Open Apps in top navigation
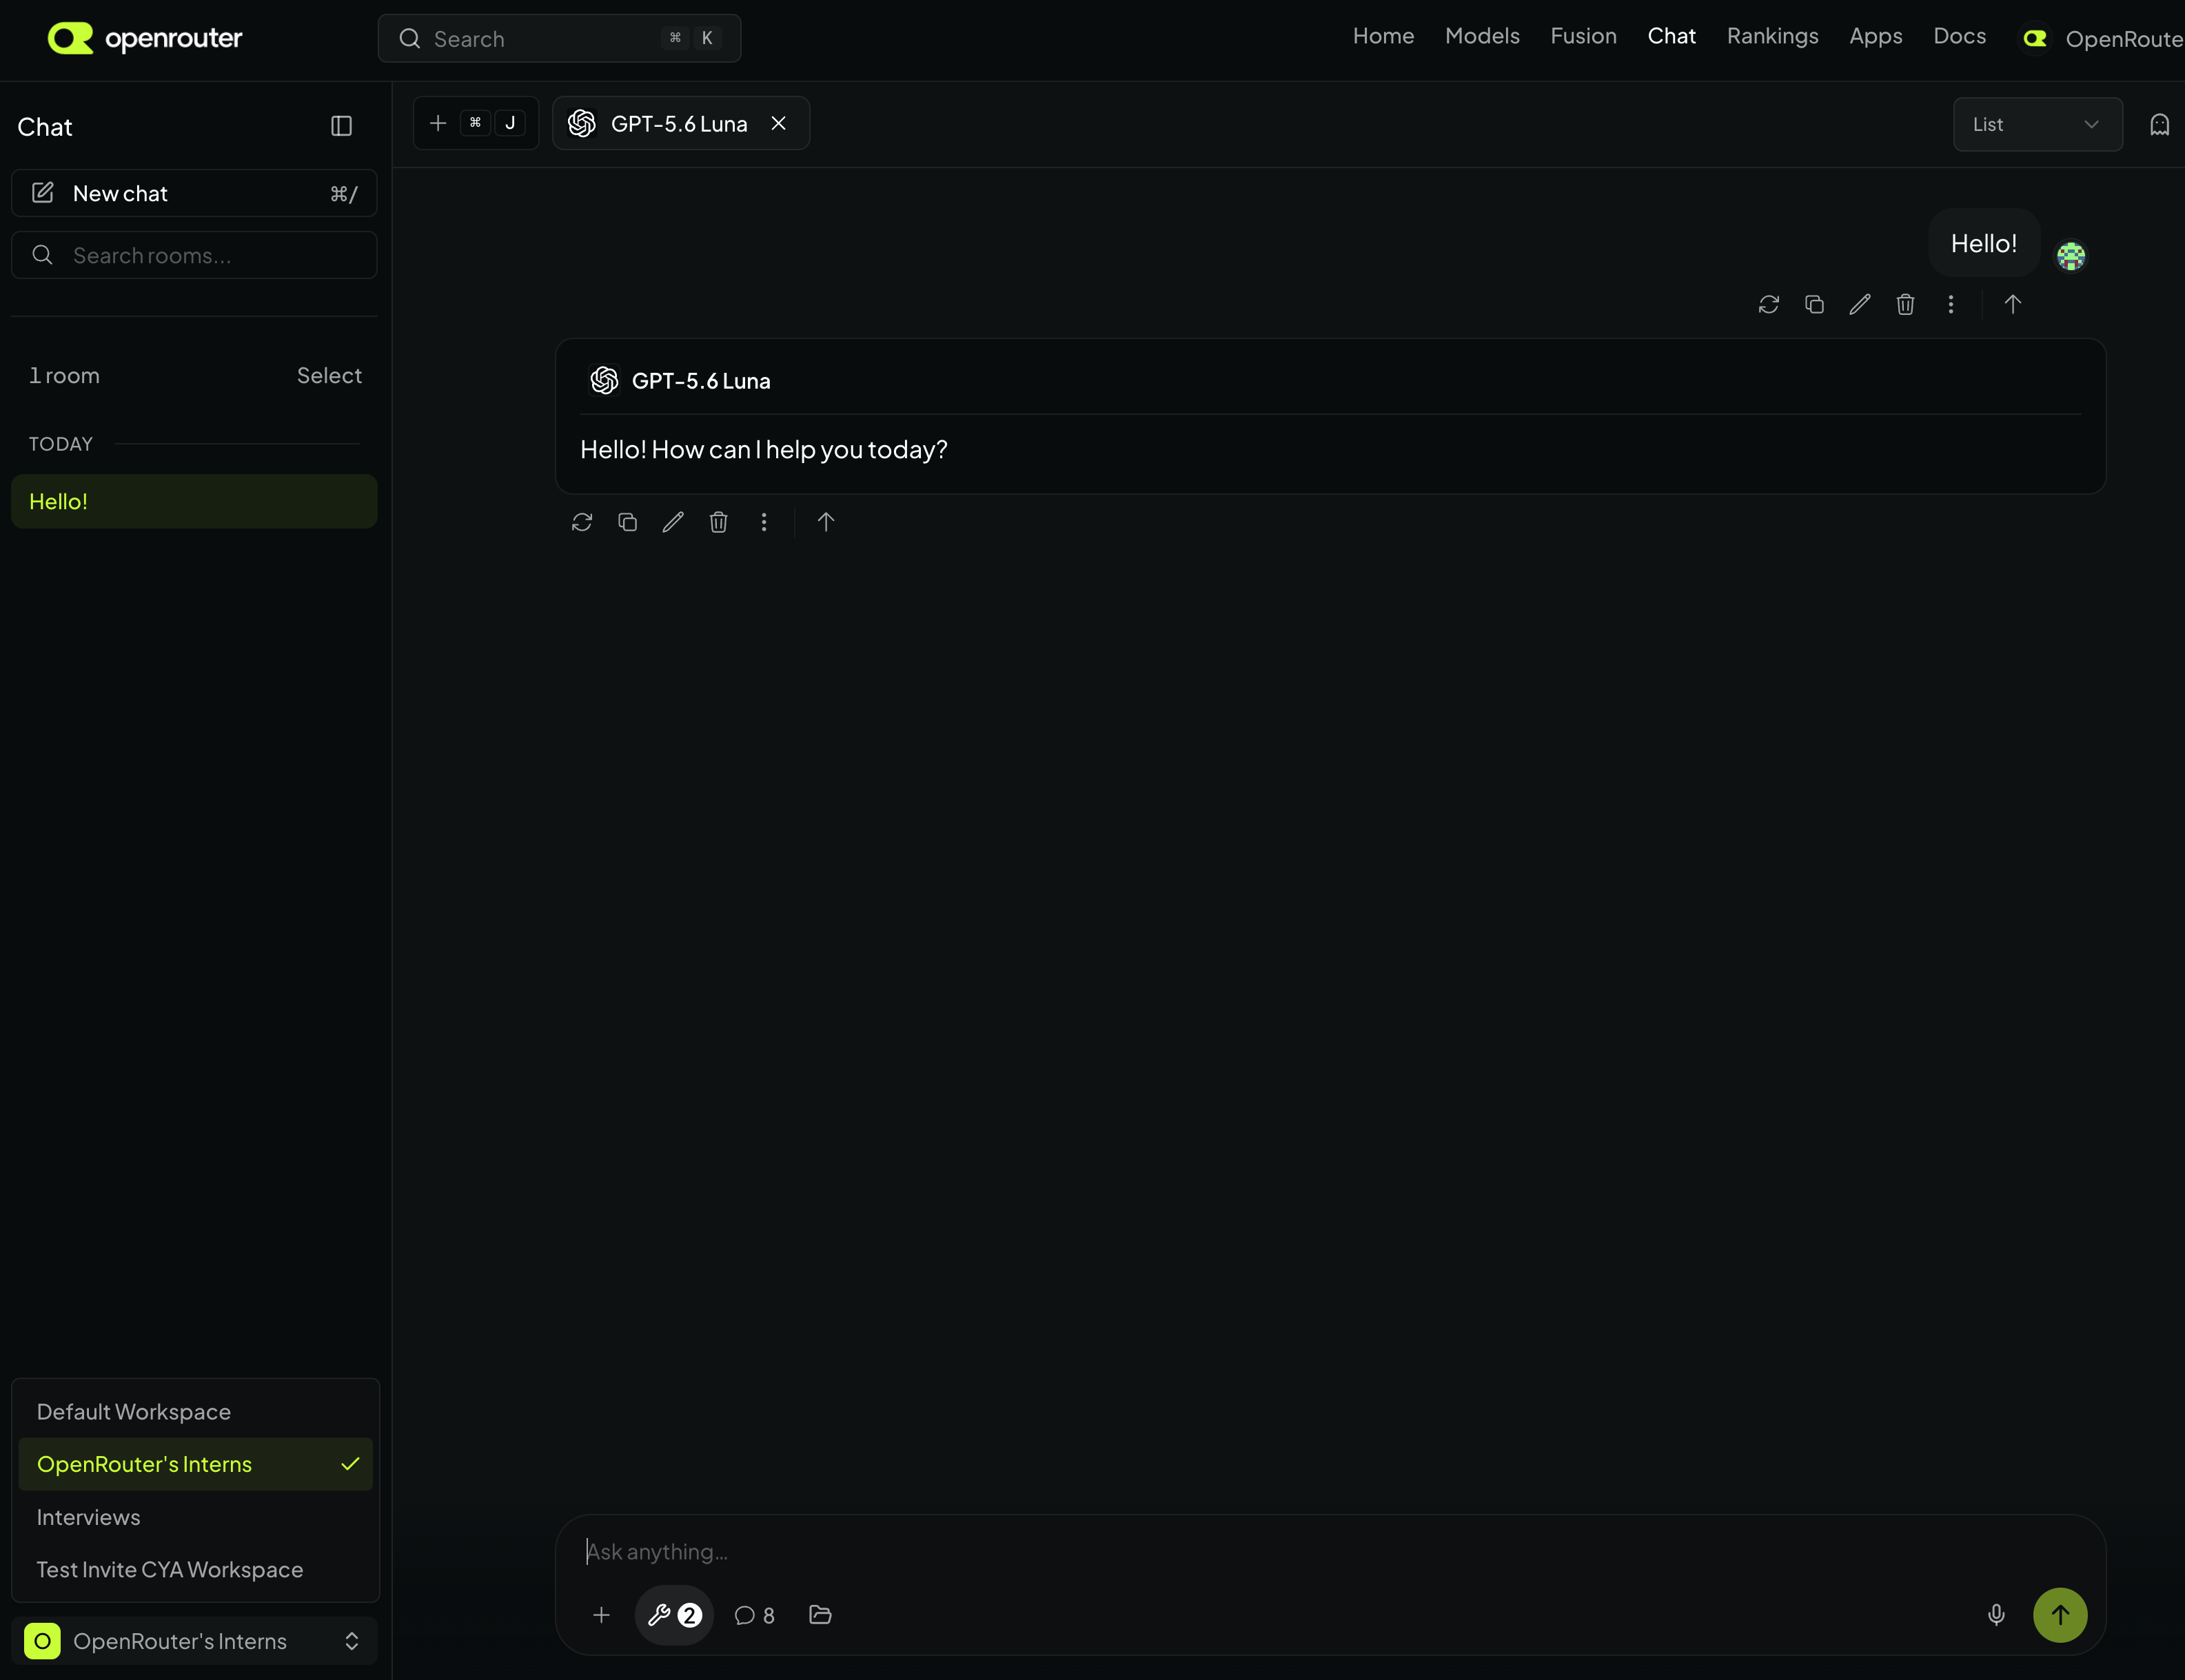Image resolution: width=2185 pixels, height=1680 pixels. 1875,36
